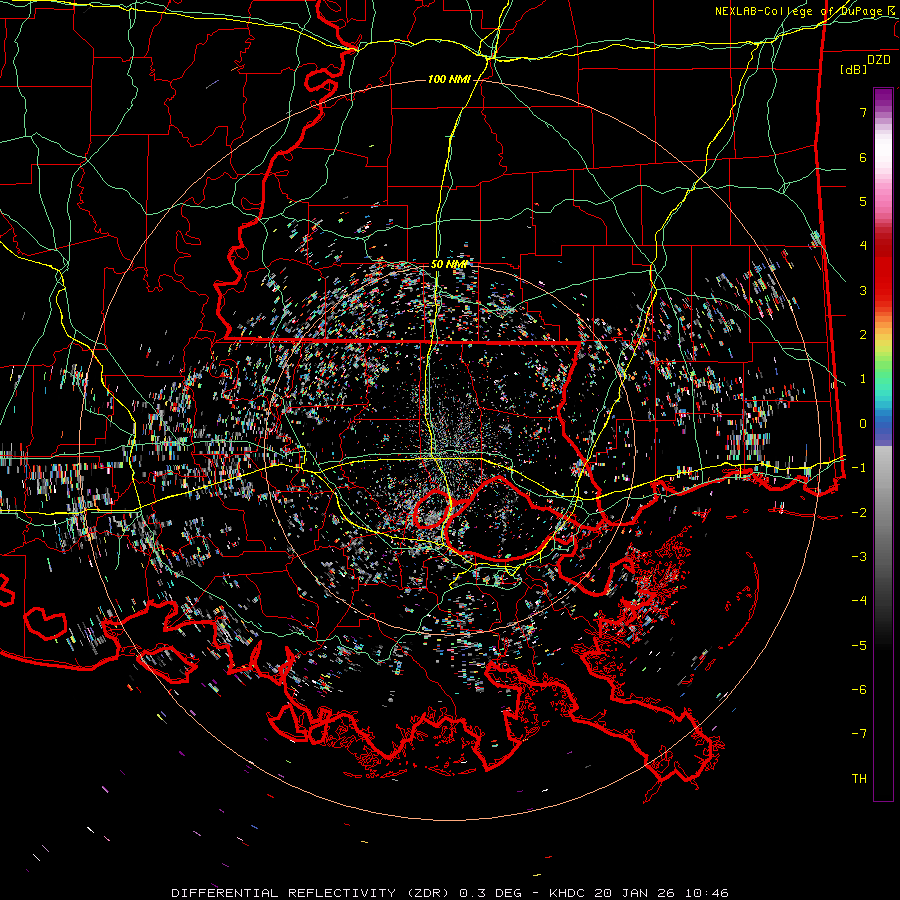Select the 7 value on color scale

pyautogui.click(x=863, y=112)
